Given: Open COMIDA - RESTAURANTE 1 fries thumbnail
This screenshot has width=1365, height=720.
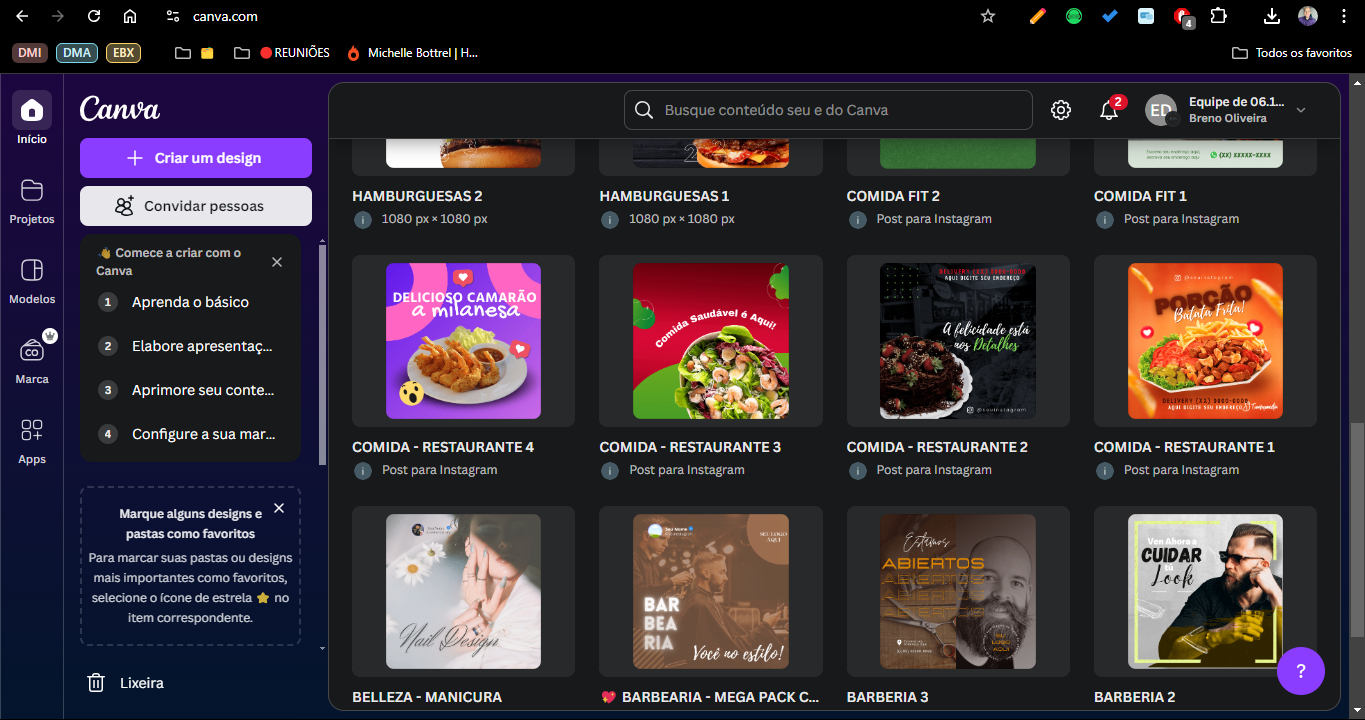Looking at the screenshot, I should coord(1205,341).
